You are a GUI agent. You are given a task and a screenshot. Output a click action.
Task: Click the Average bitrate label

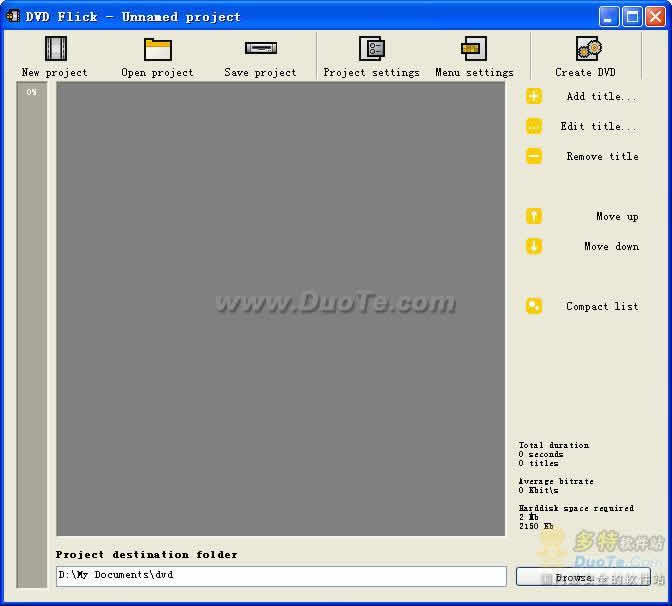pyautogui.click(x=556, y=481)
